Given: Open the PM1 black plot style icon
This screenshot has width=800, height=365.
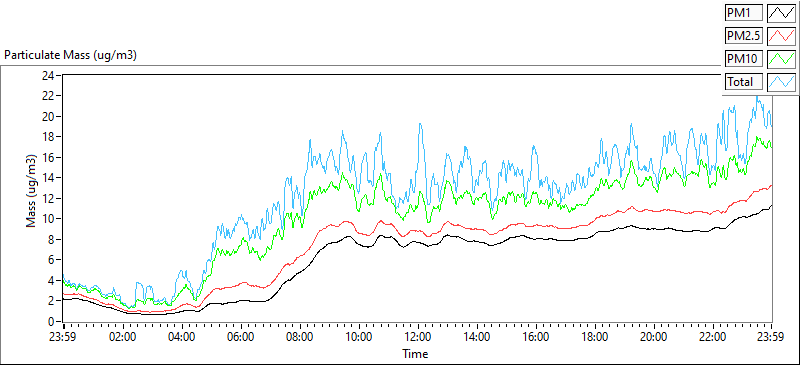Looking at the screenshot, I should click(782, 13).
